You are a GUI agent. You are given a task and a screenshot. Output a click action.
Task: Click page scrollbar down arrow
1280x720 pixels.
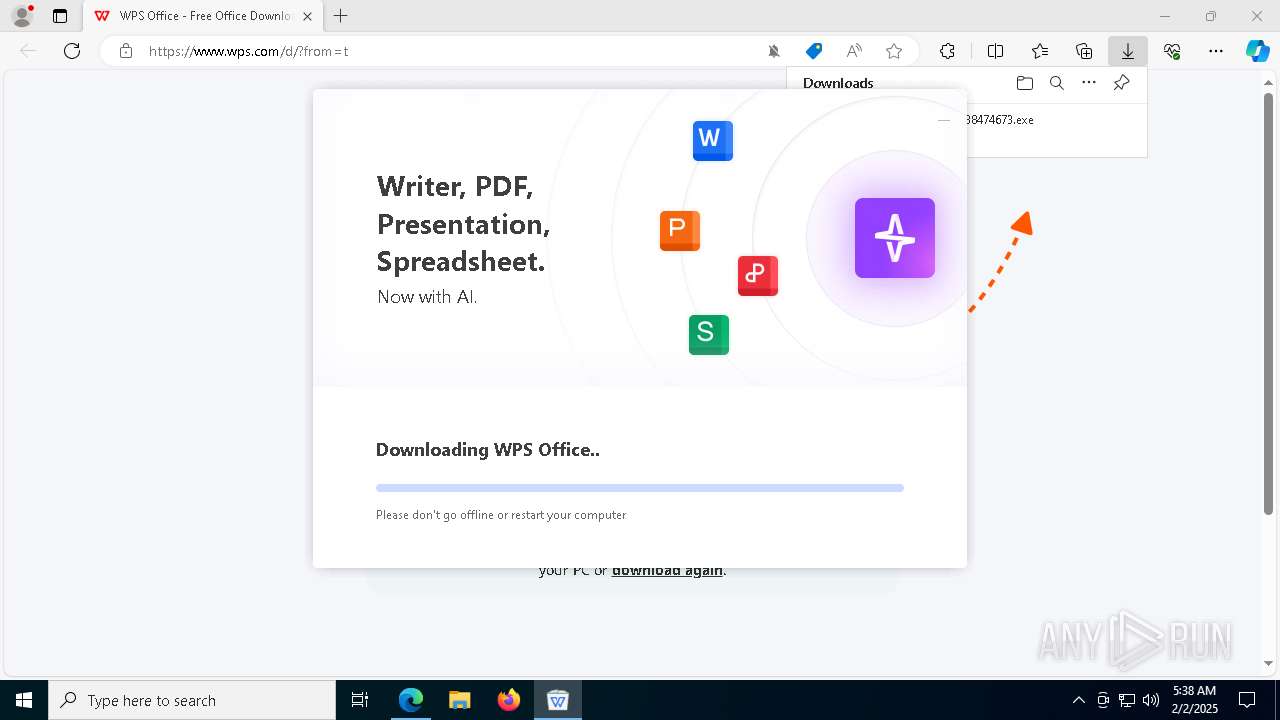(1269, 664)
